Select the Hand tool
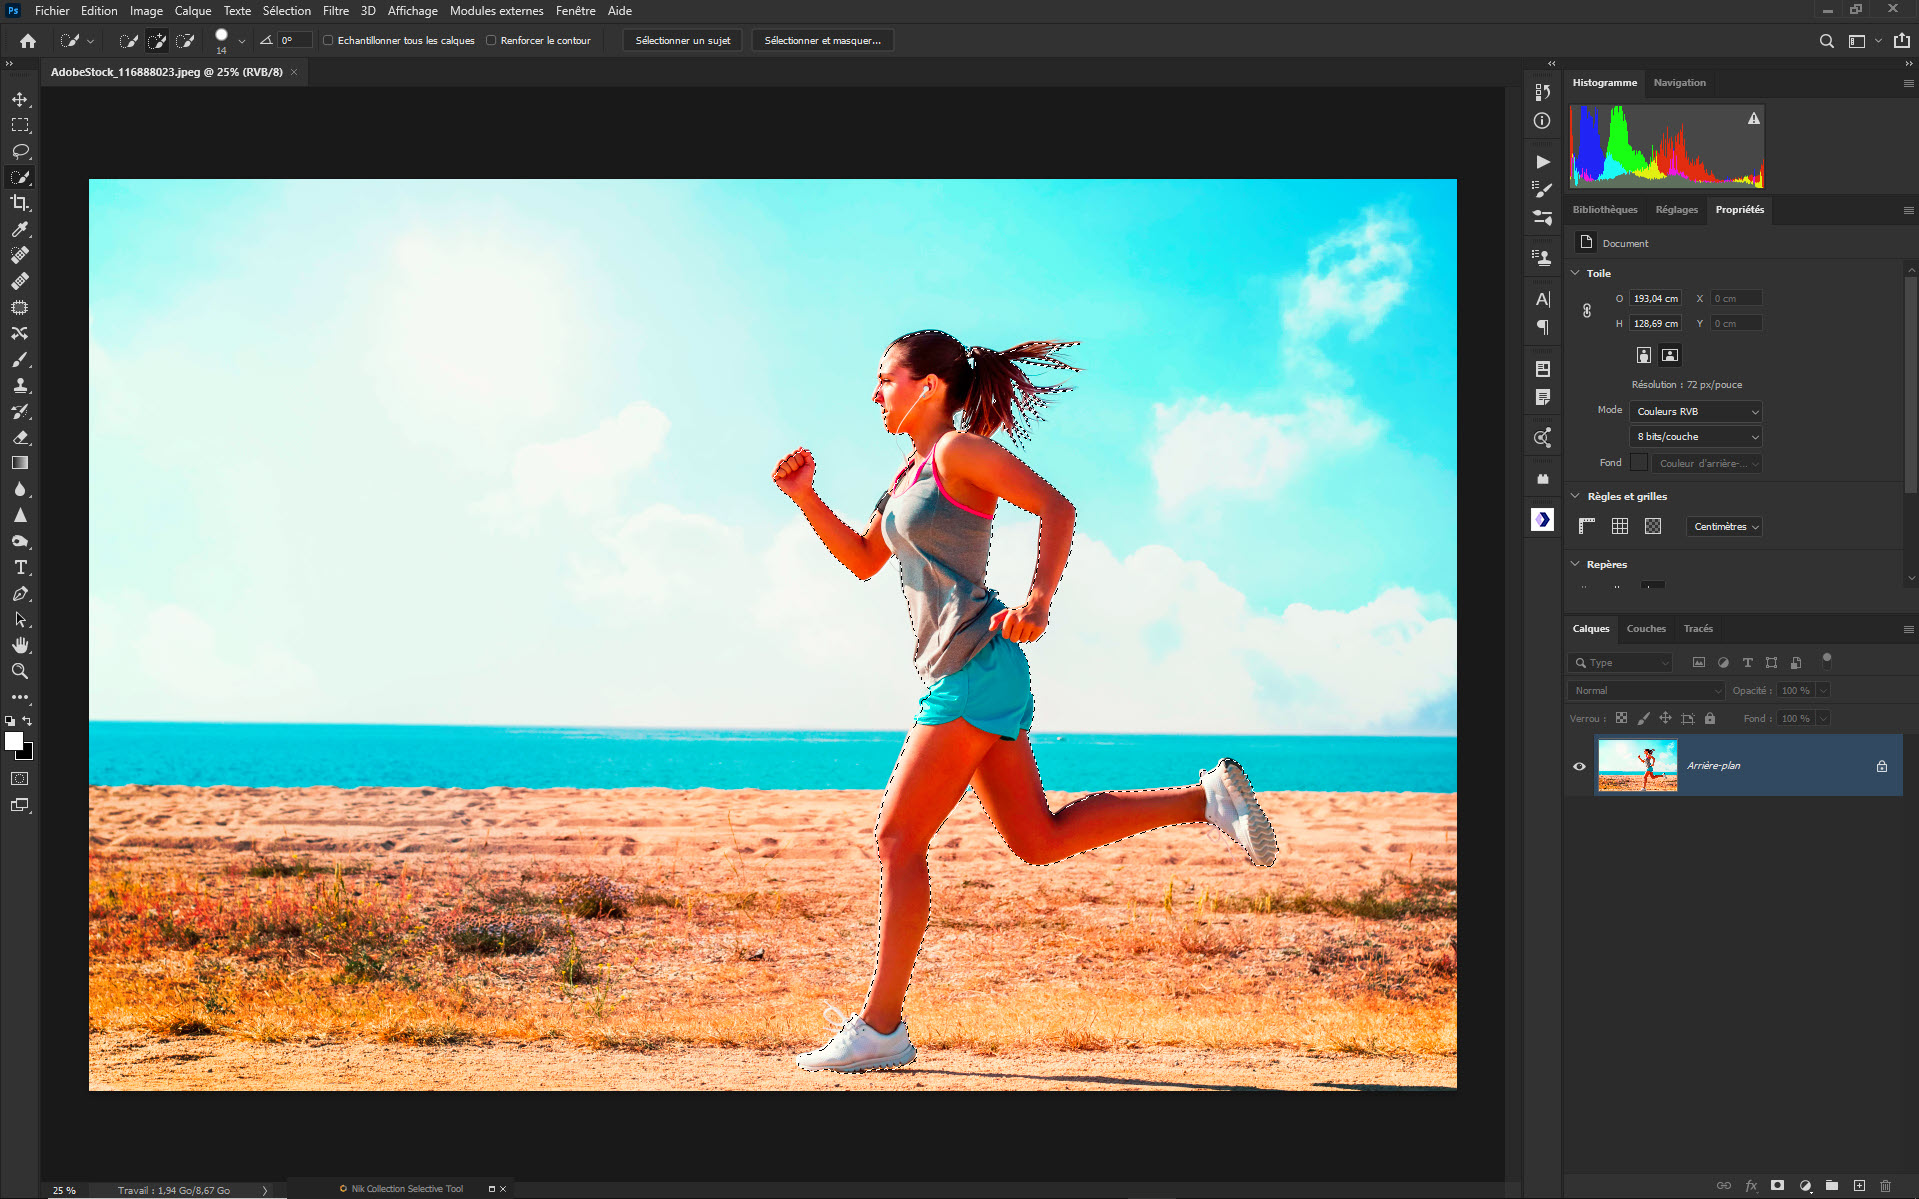 point(20,646)
